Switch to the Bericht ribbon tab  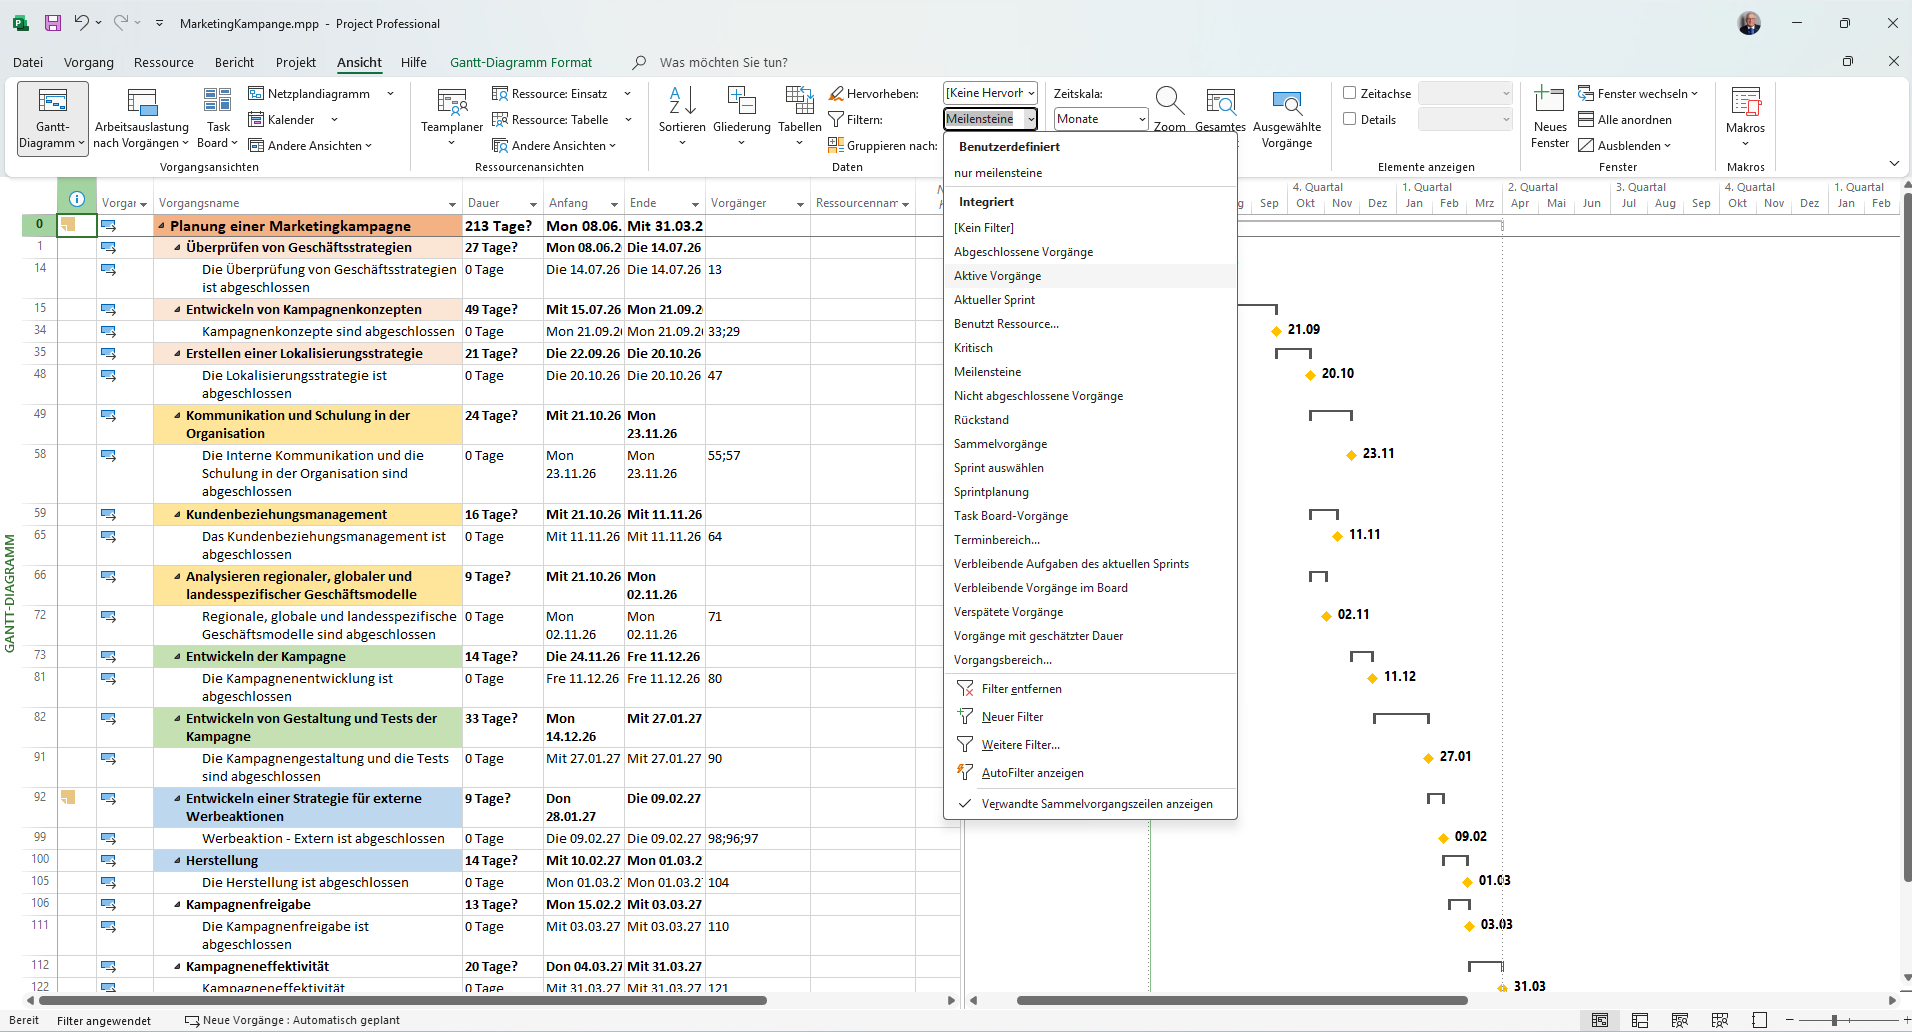234,62
